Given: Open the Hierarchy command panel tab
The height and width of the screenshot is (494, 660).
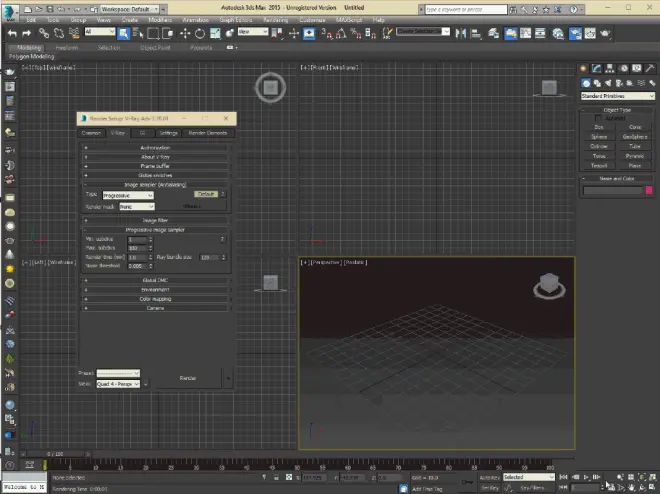Looking at the screenshot, I should [608, 67].
